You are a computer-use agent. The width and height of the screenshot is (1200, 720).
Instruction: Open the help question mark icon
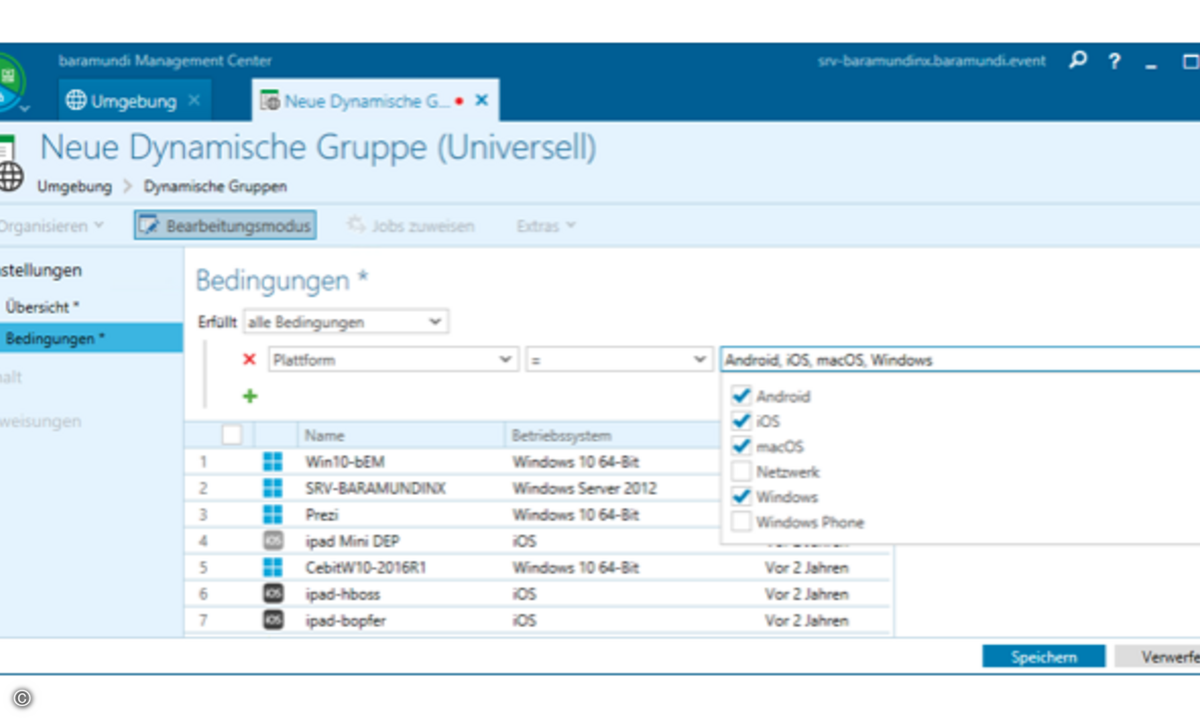1114,62
